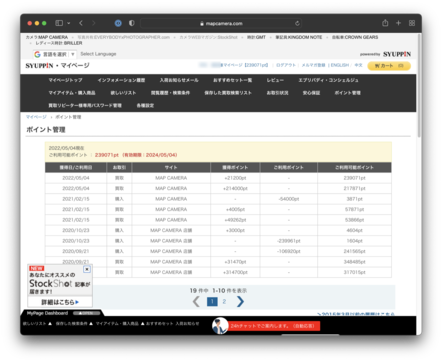Switch site language to ENGLISH

(x=340, y=65)
